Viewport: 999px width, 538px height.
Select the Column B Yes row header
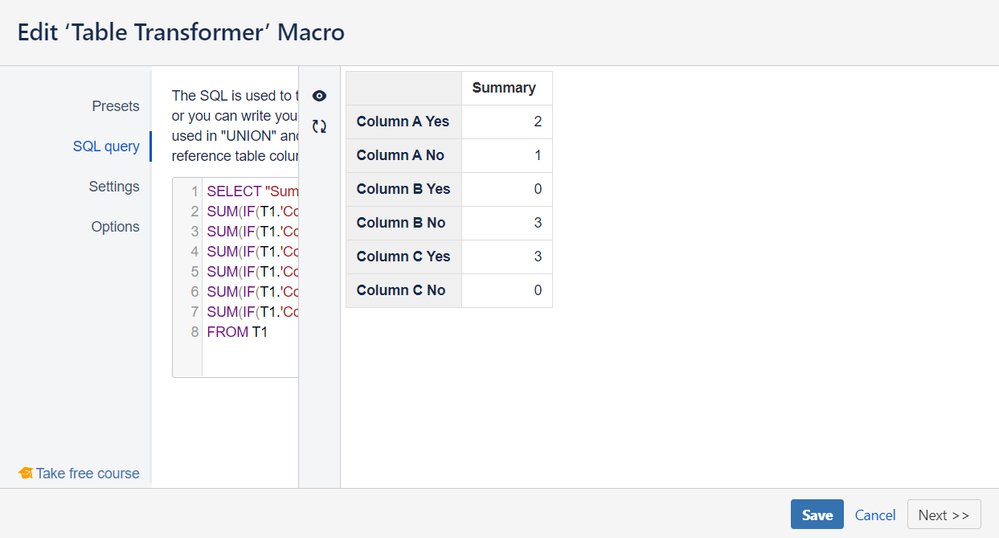click(403, 189)
